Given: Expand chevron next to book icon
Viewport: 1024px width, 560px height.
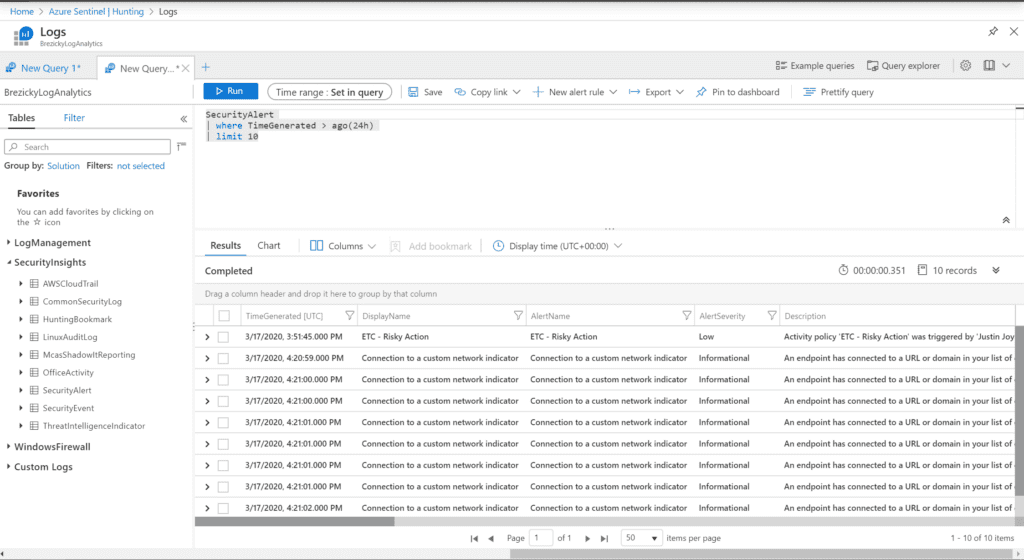Looking at the screenshot, I should [x=1006, y=65].
